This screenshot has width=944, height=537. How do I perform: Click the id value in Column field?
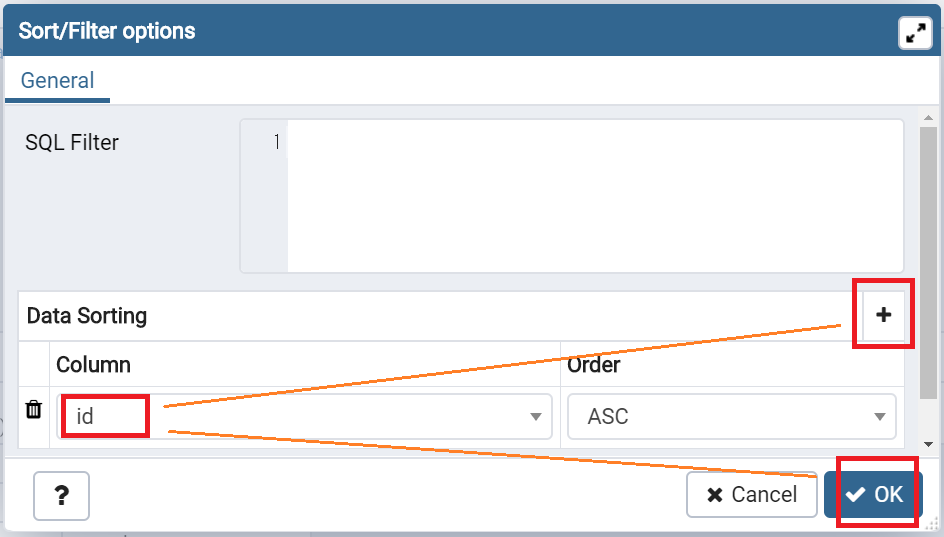[86, 416]
